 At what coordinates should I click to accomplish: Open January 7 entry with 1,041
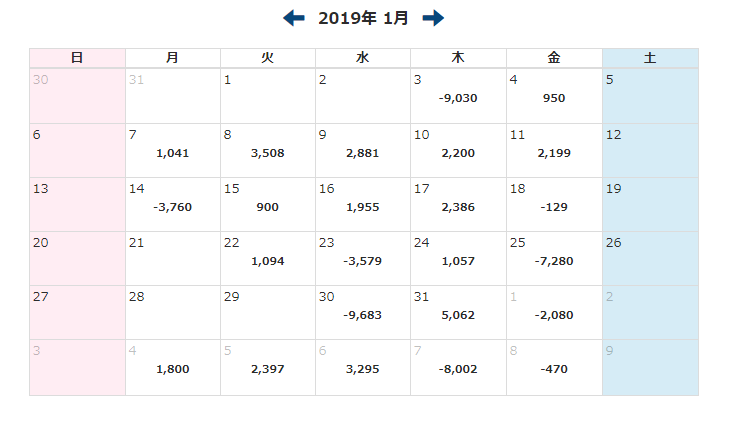(173, 151)
